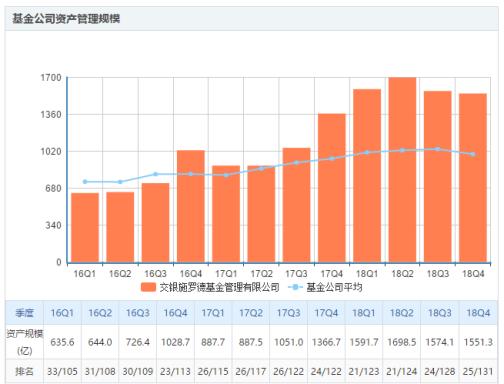
Task: Select the 16Q1 orange bar
Action: [85, 228]
